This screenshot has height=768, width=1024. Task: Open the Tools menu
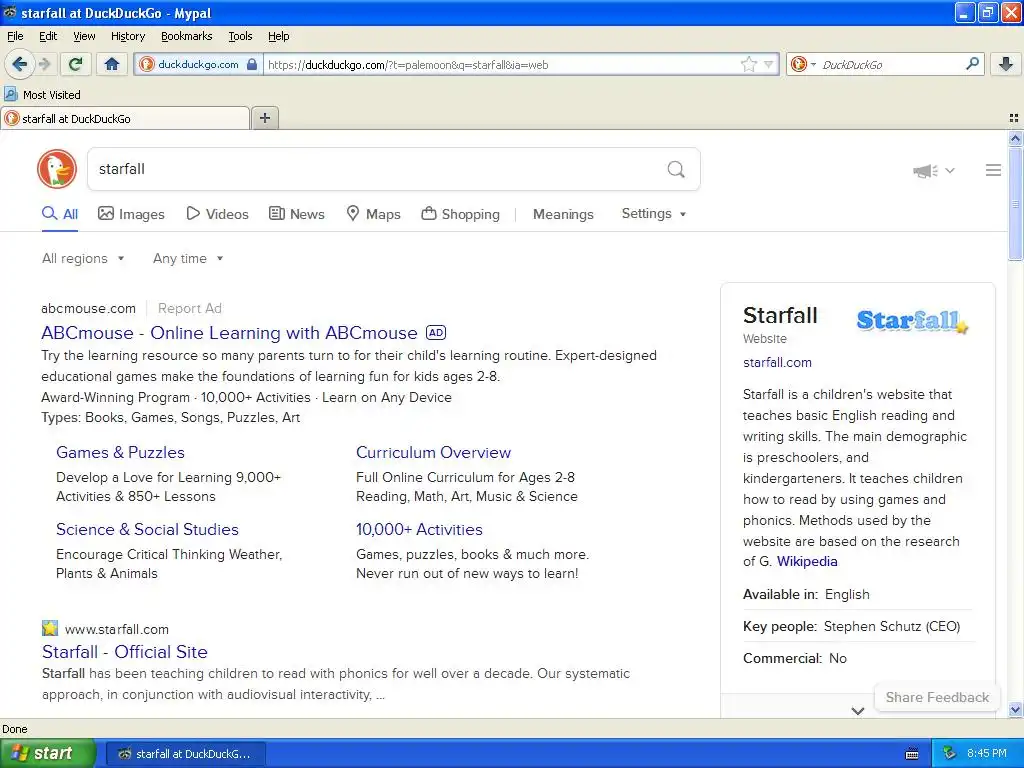pyautogui.click(x=240, y=36)
